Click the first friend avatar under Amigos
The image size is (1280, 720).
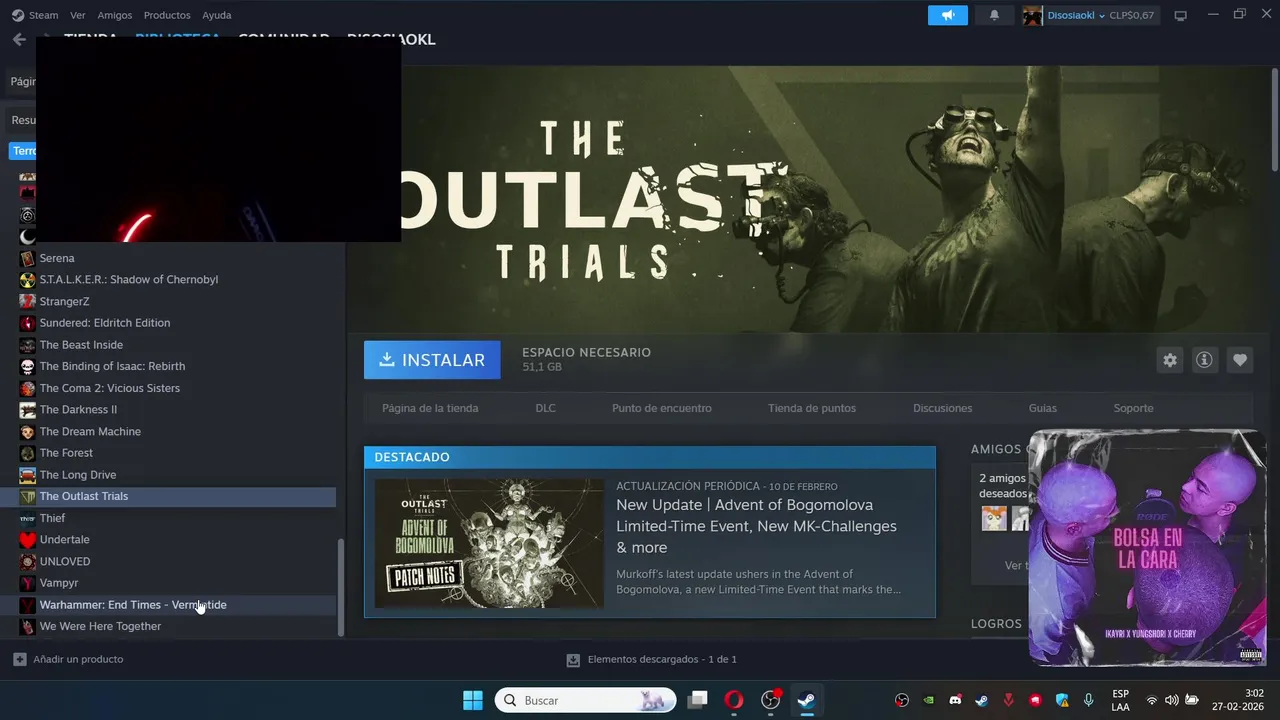pyautogui.click(x=994, y=518)
